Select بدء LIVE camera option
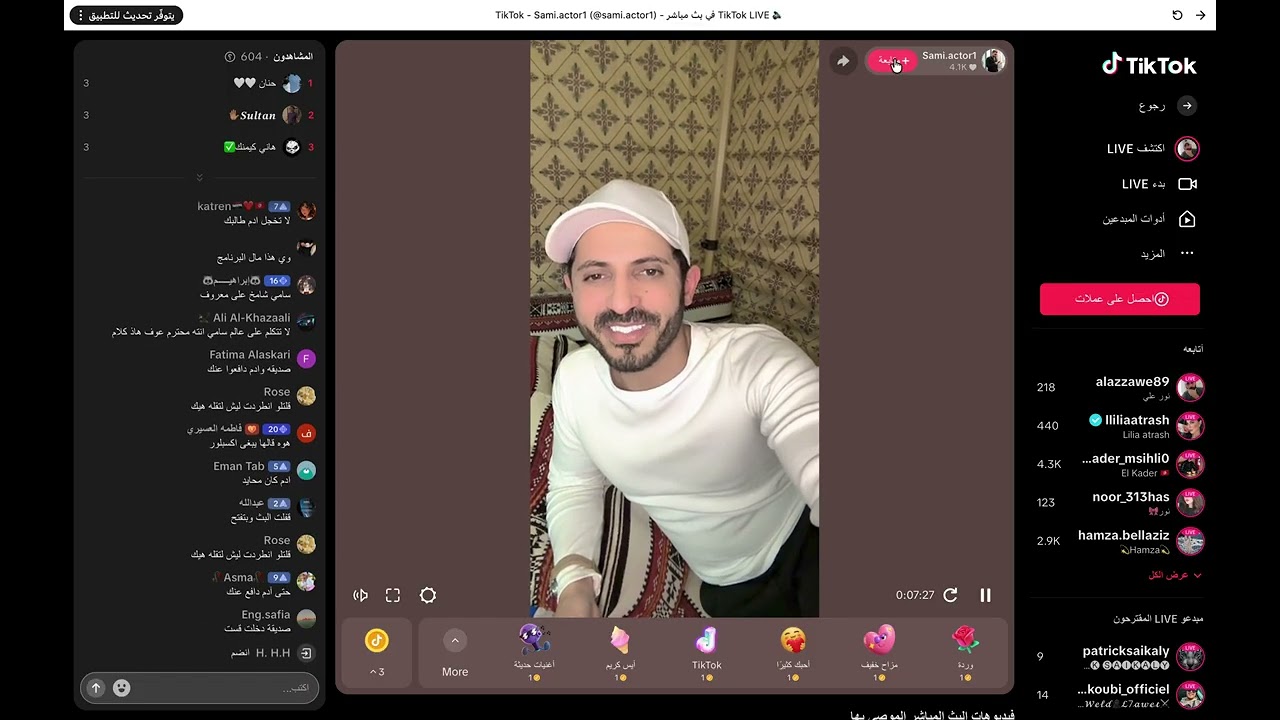This screenshot has height=720, width=1280. click(x=1158, y=184)
